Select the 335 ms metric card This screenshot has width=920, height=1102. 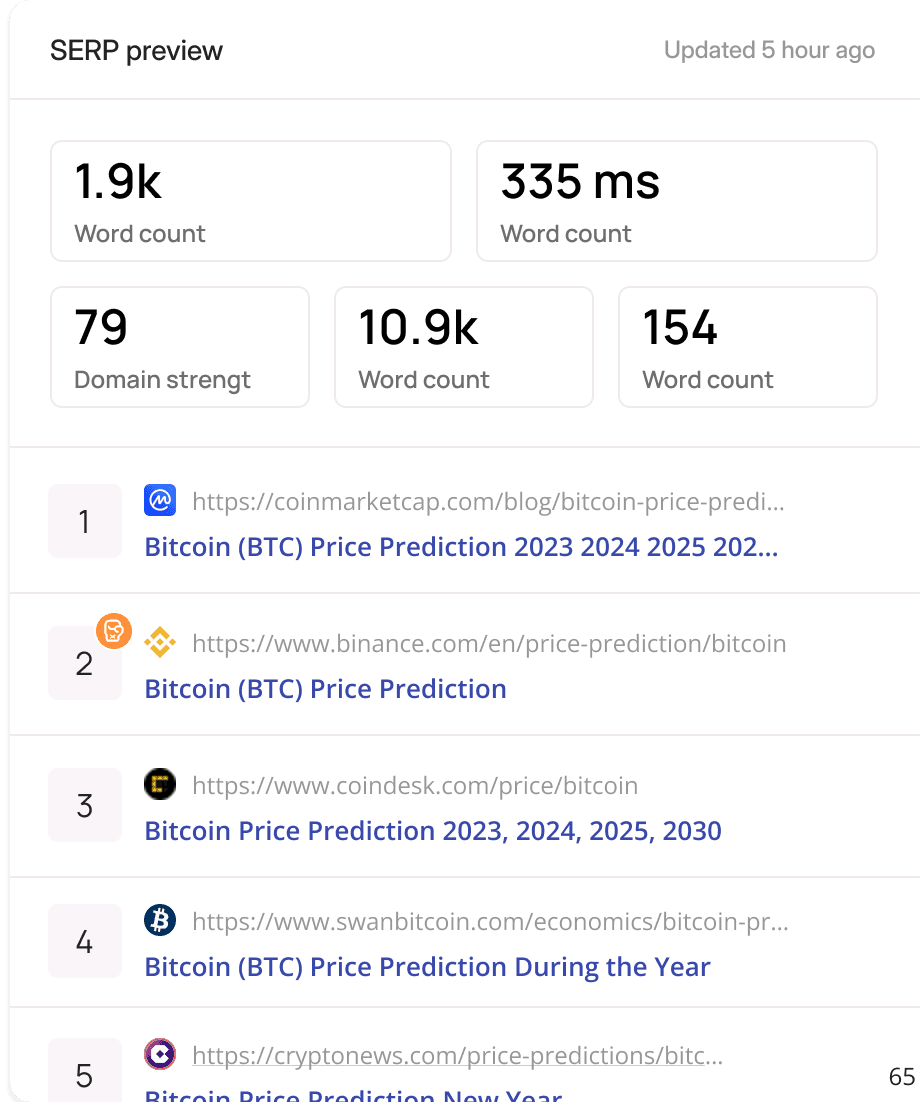click(677, 201)
